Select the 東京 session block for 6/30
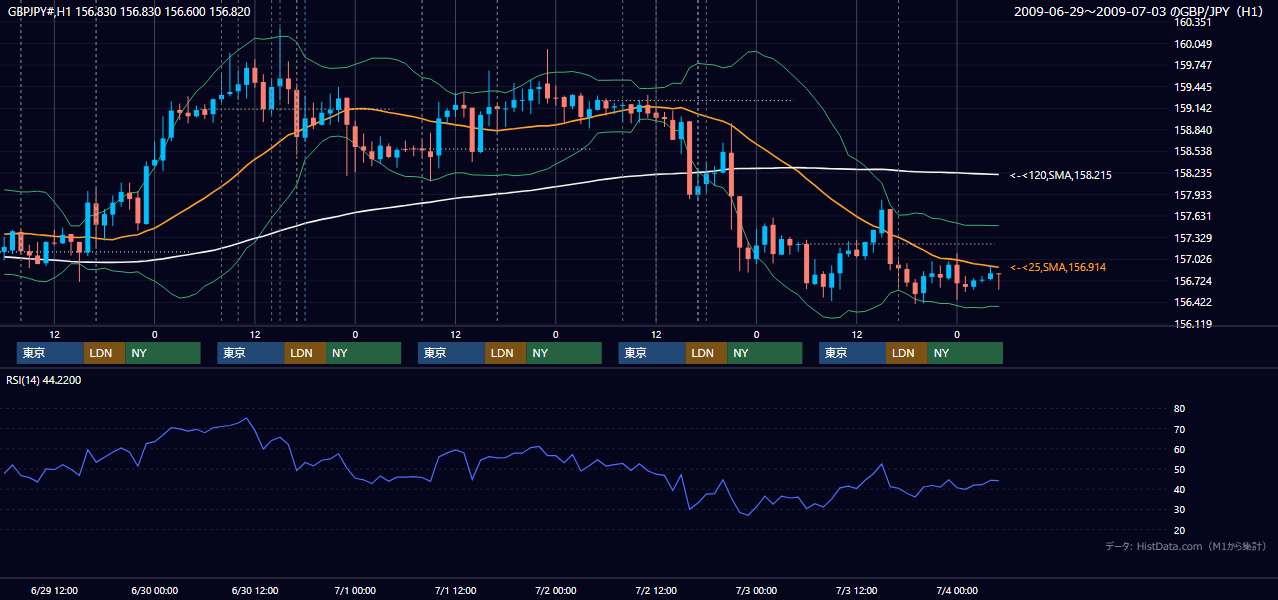The height and width of the screenshot is (600, 1278). 251,353
